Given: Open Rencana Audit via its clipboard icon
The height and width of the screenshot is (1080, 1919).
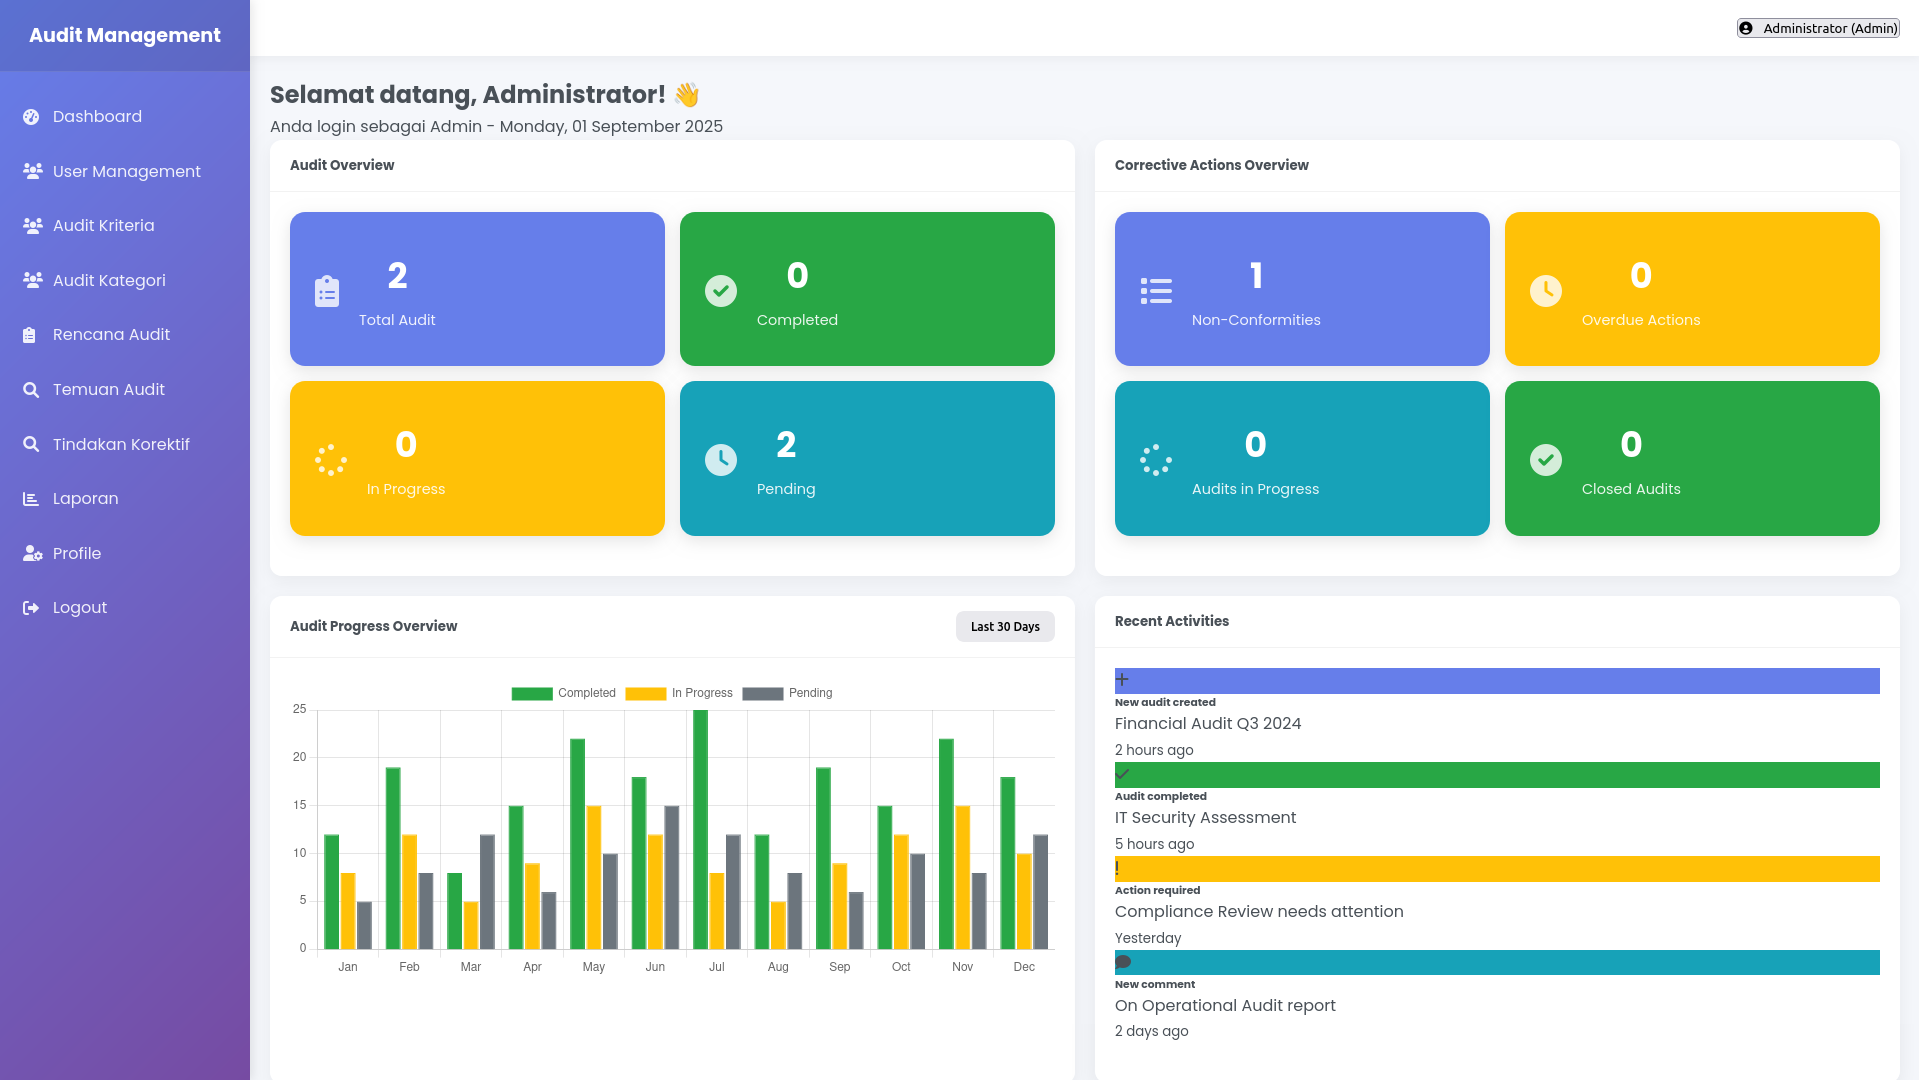Looking at the screenshot, I should [31, 334].
